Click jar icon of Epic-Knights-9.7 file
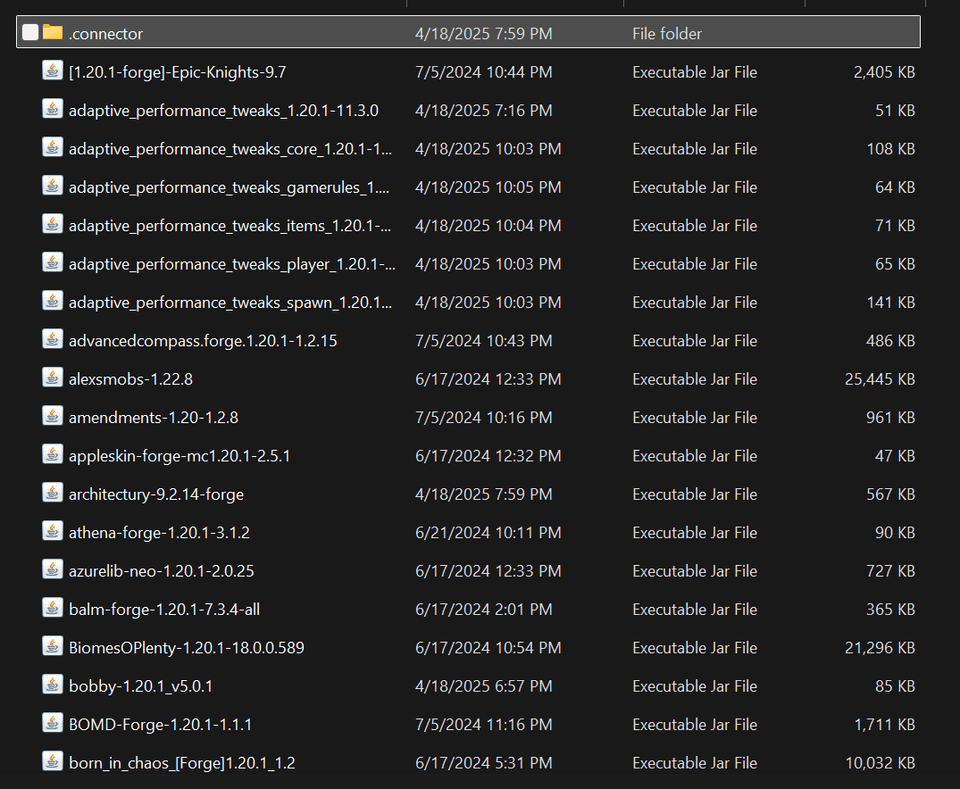960x789 pixels. pyautogui.click(x=53, y=71)
